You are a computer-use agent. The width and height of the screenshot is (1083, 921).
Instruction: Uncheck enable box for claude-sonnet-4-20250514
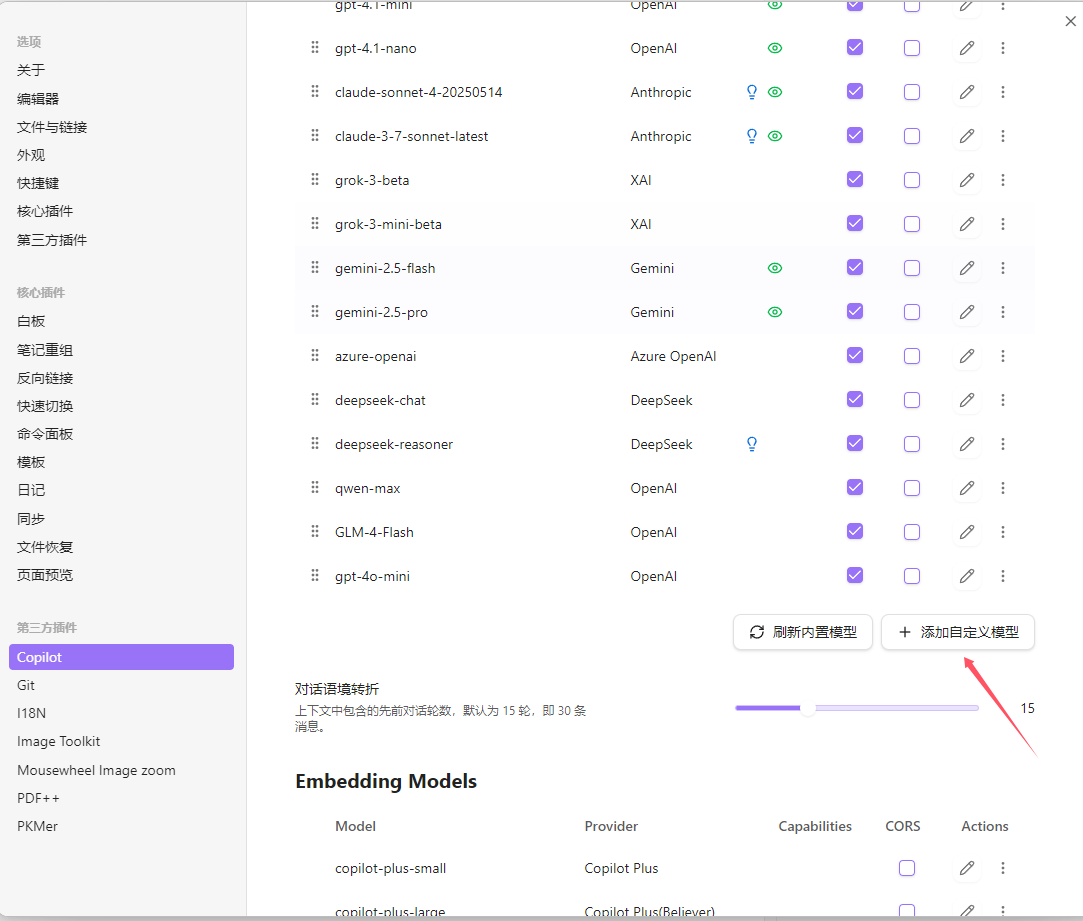coord(855,91)
